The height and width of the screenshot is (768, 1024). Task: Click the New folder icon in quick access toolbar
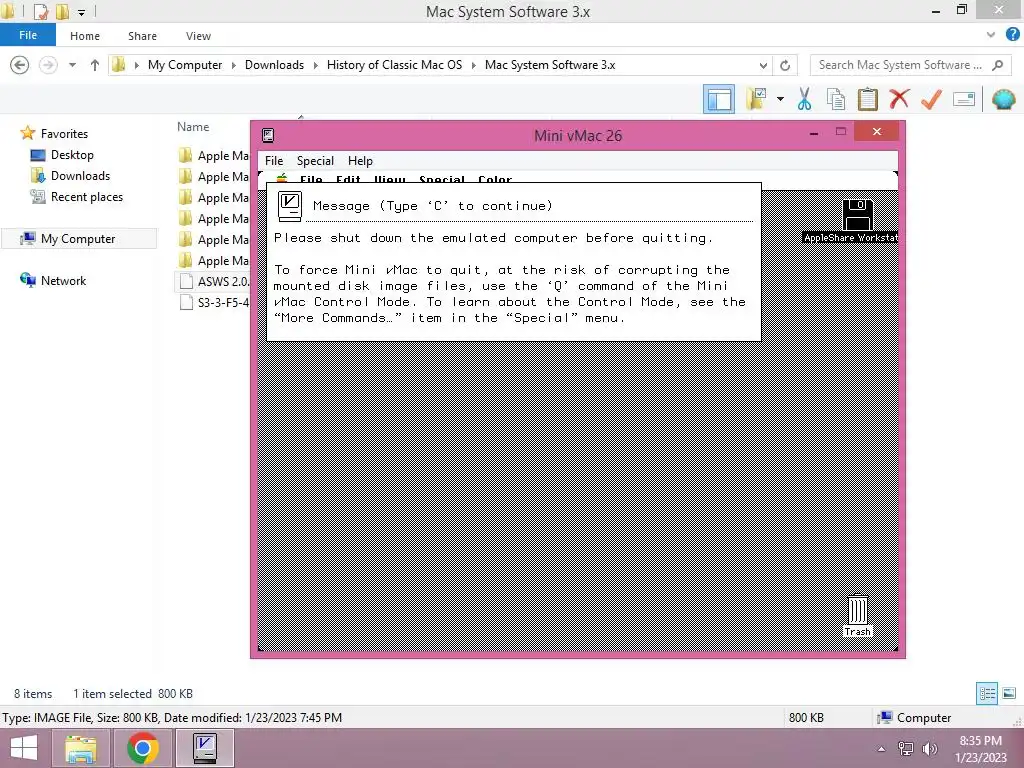62,12
